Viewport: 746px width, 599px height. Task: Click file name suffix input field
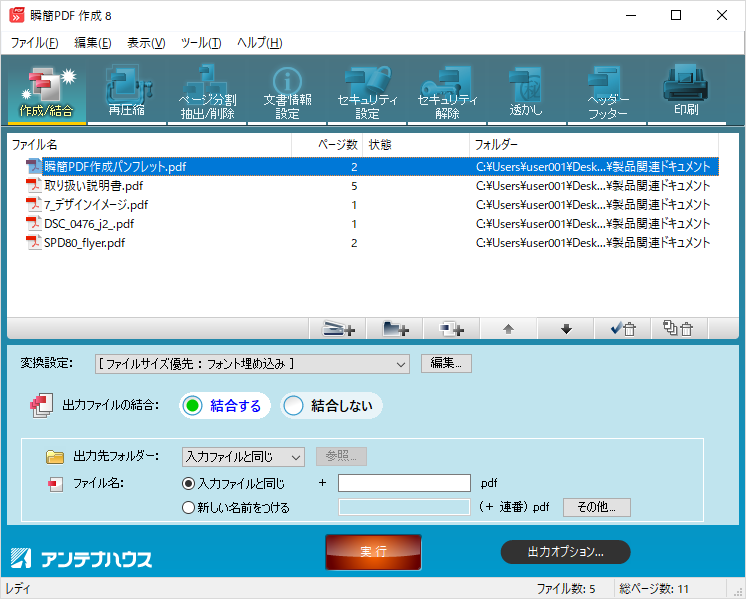404,483
